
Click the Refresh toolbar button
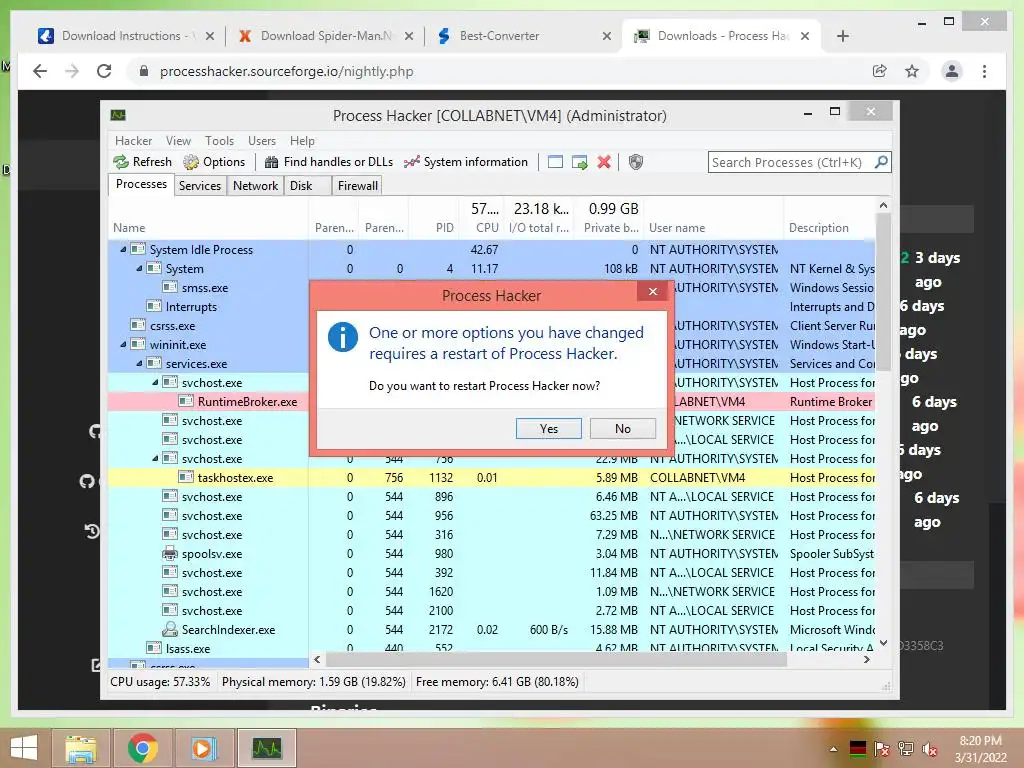click(142, 162)
